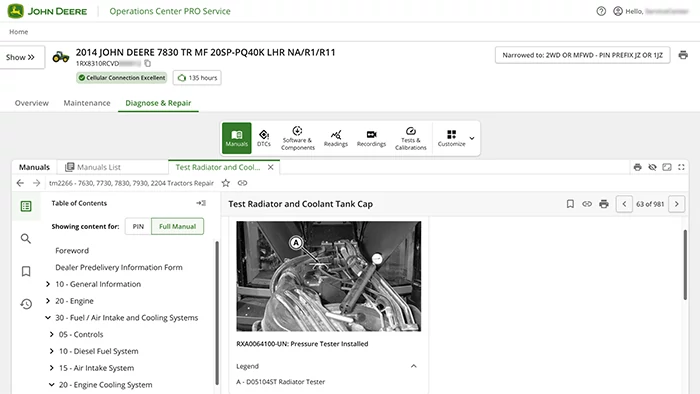Click the search icon in manual sidebar

click(x=26, y=239)
